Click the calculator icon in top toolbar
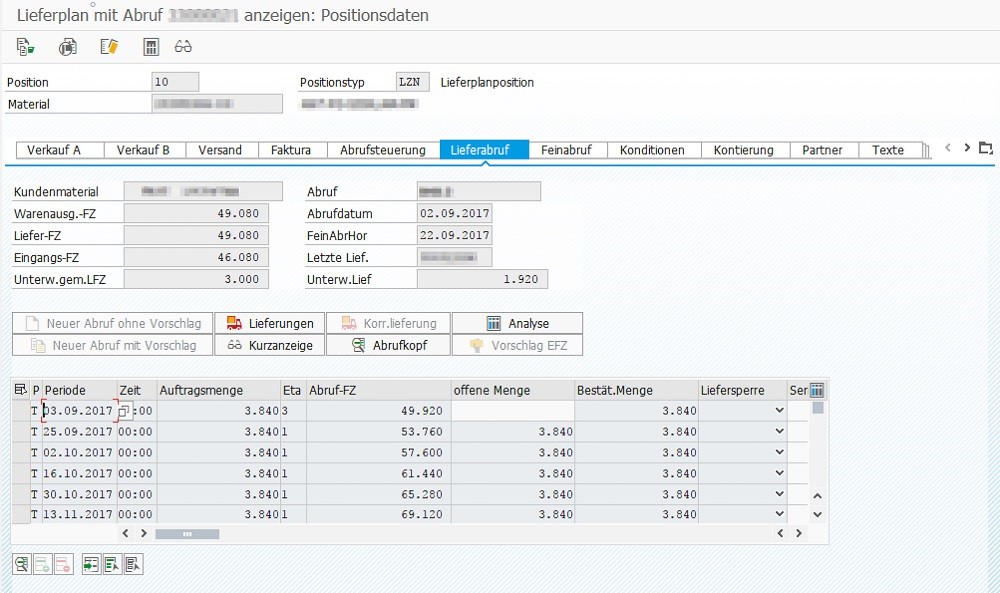The height and width of the screenshot is (593, 1000). pos(151,47)
